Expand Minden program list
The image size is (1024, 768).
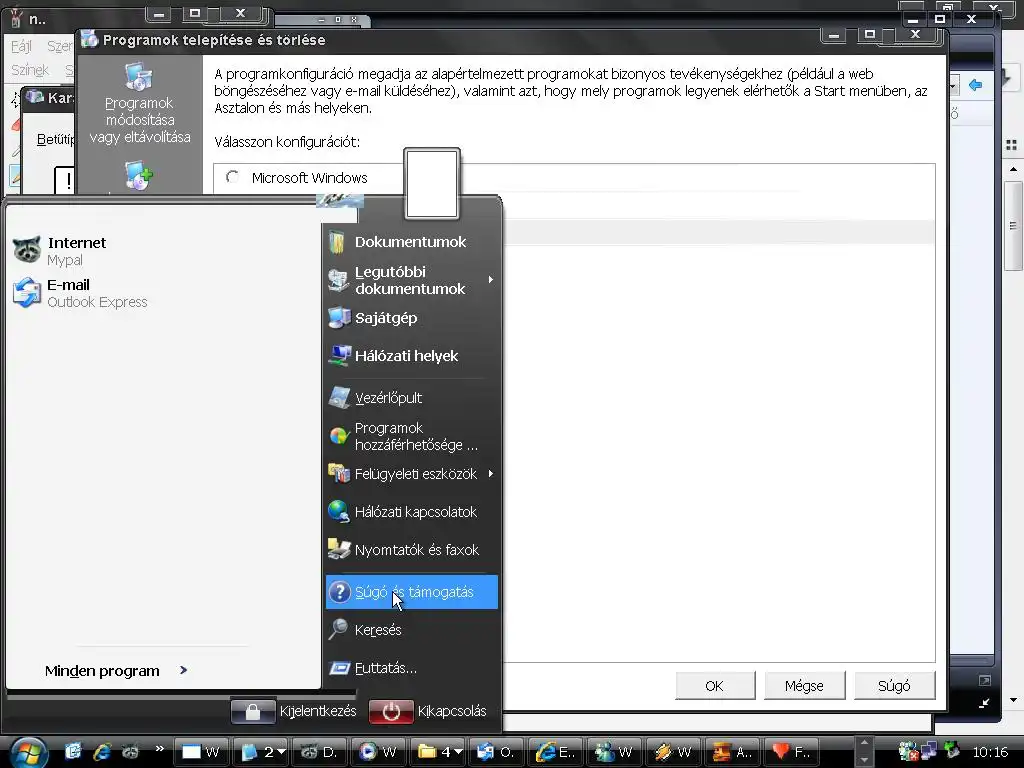pos(116,671)
